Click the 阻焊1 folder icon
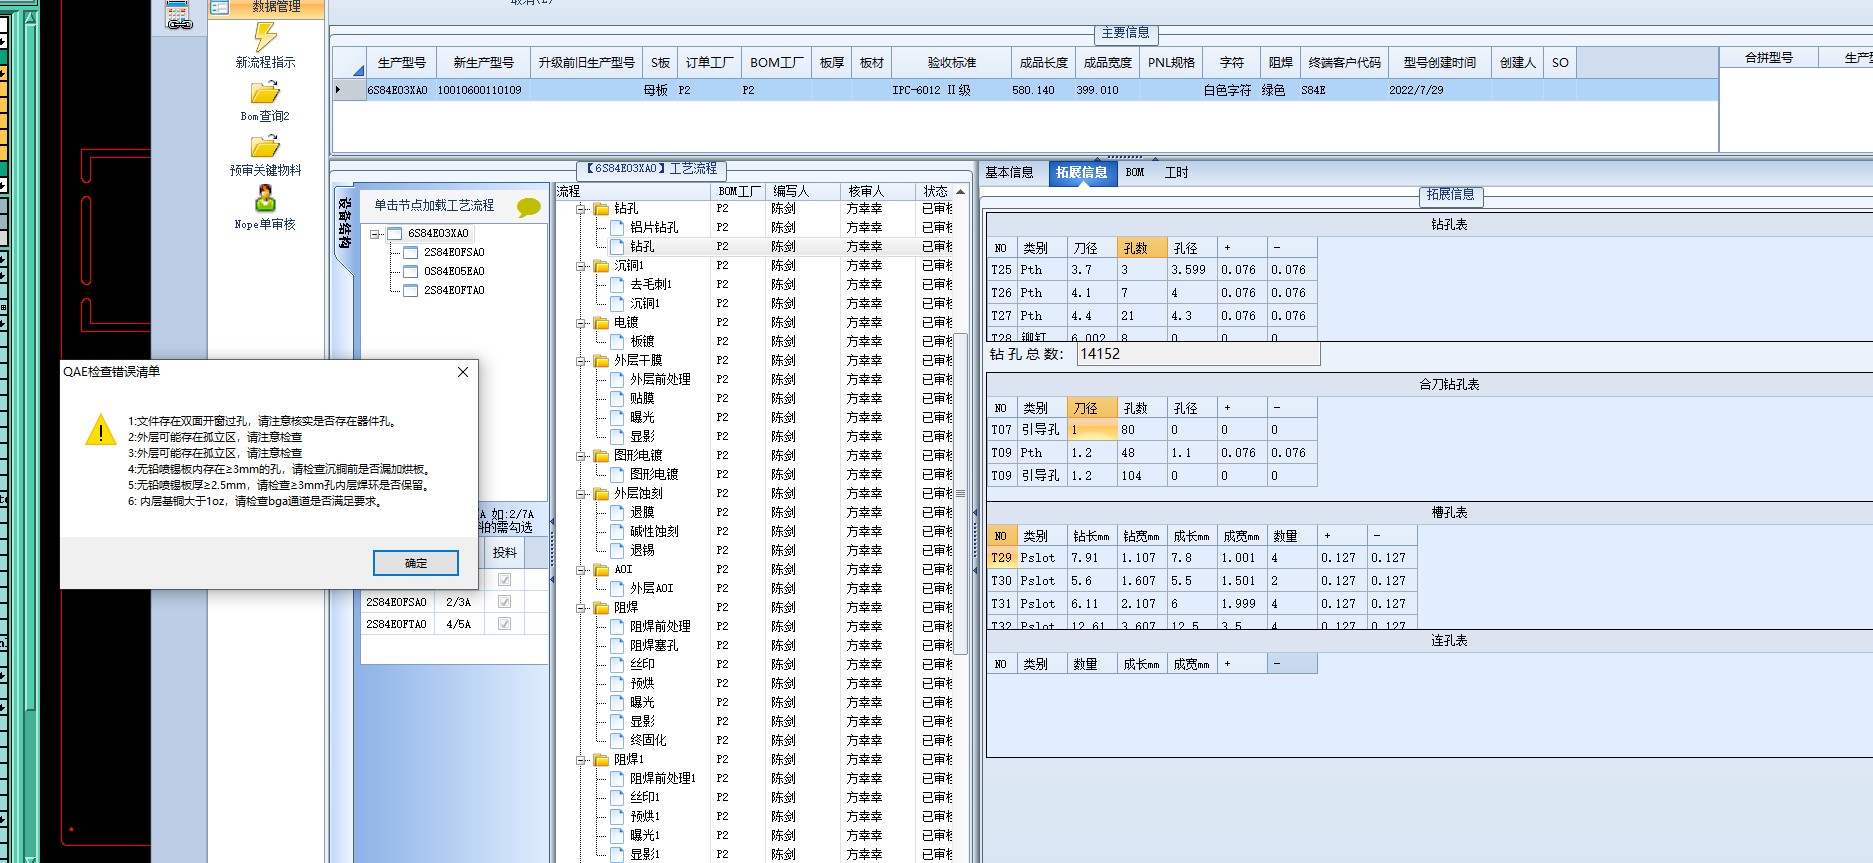The height and width of the screenshot is (863, 1873). pyautogui.click(x=601, y=760)
